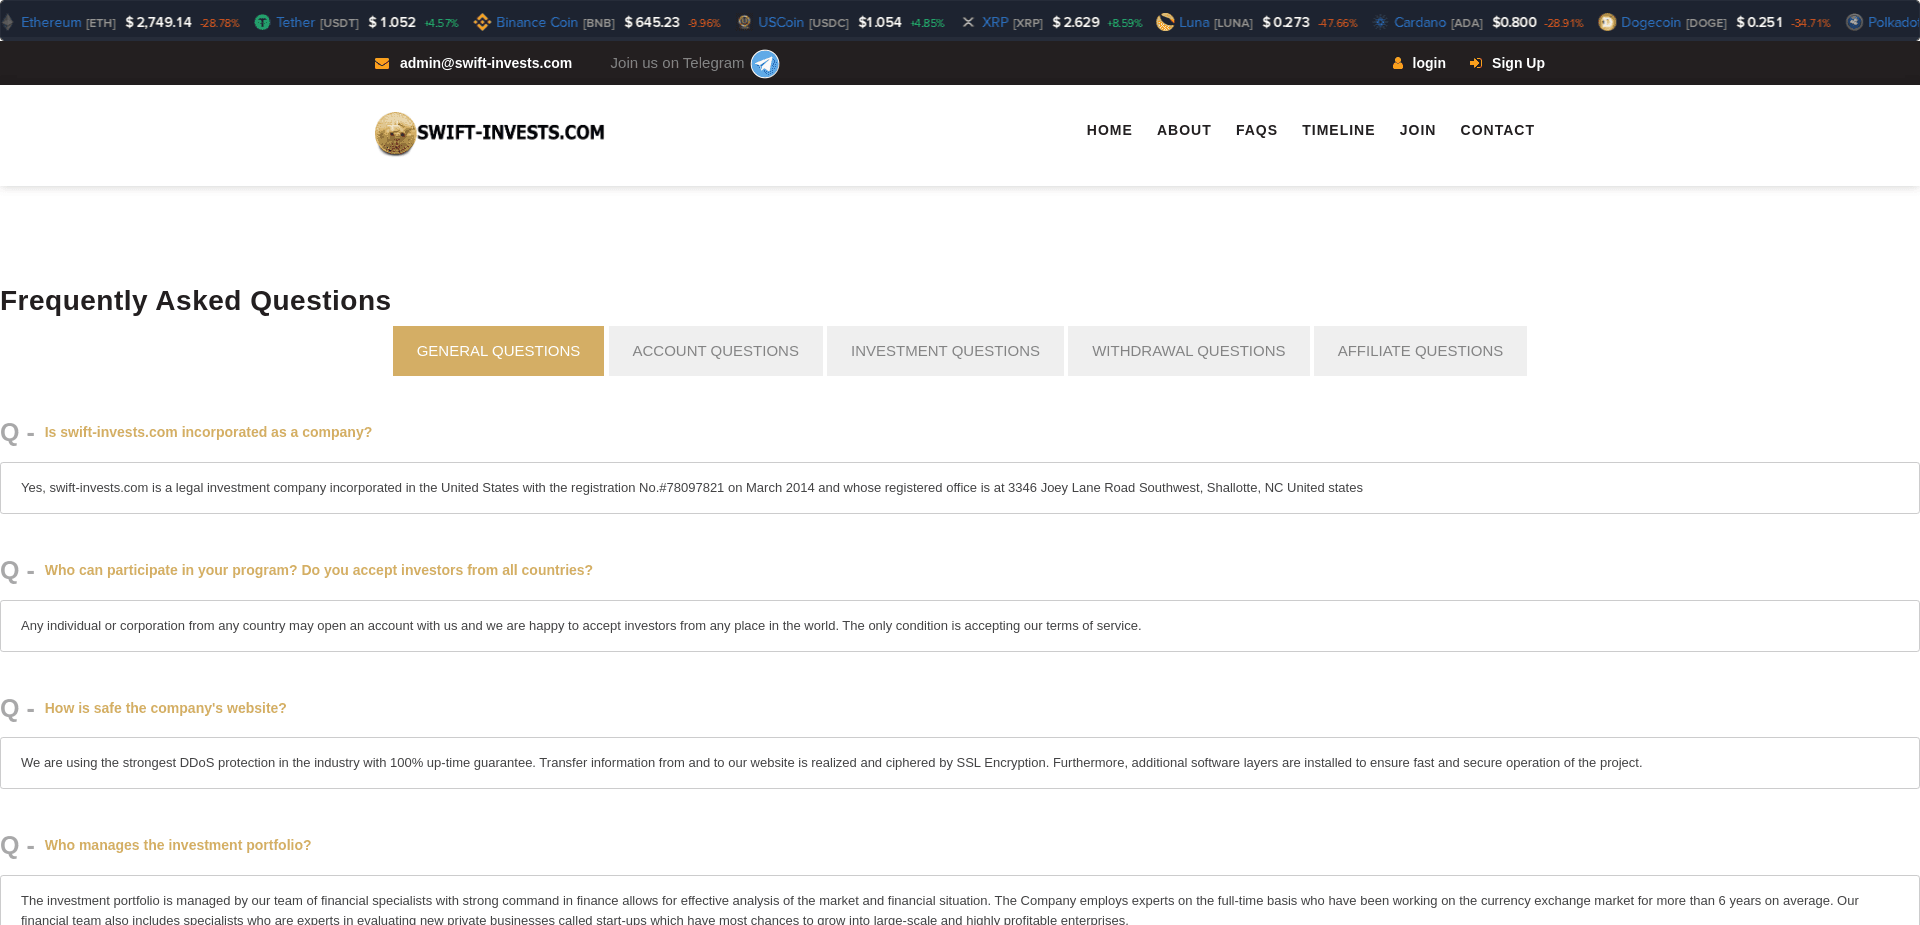The image size is (1920, 925).
Task: Select the Cardano icon in the ticker
Action: click(x=1381, y=22)
